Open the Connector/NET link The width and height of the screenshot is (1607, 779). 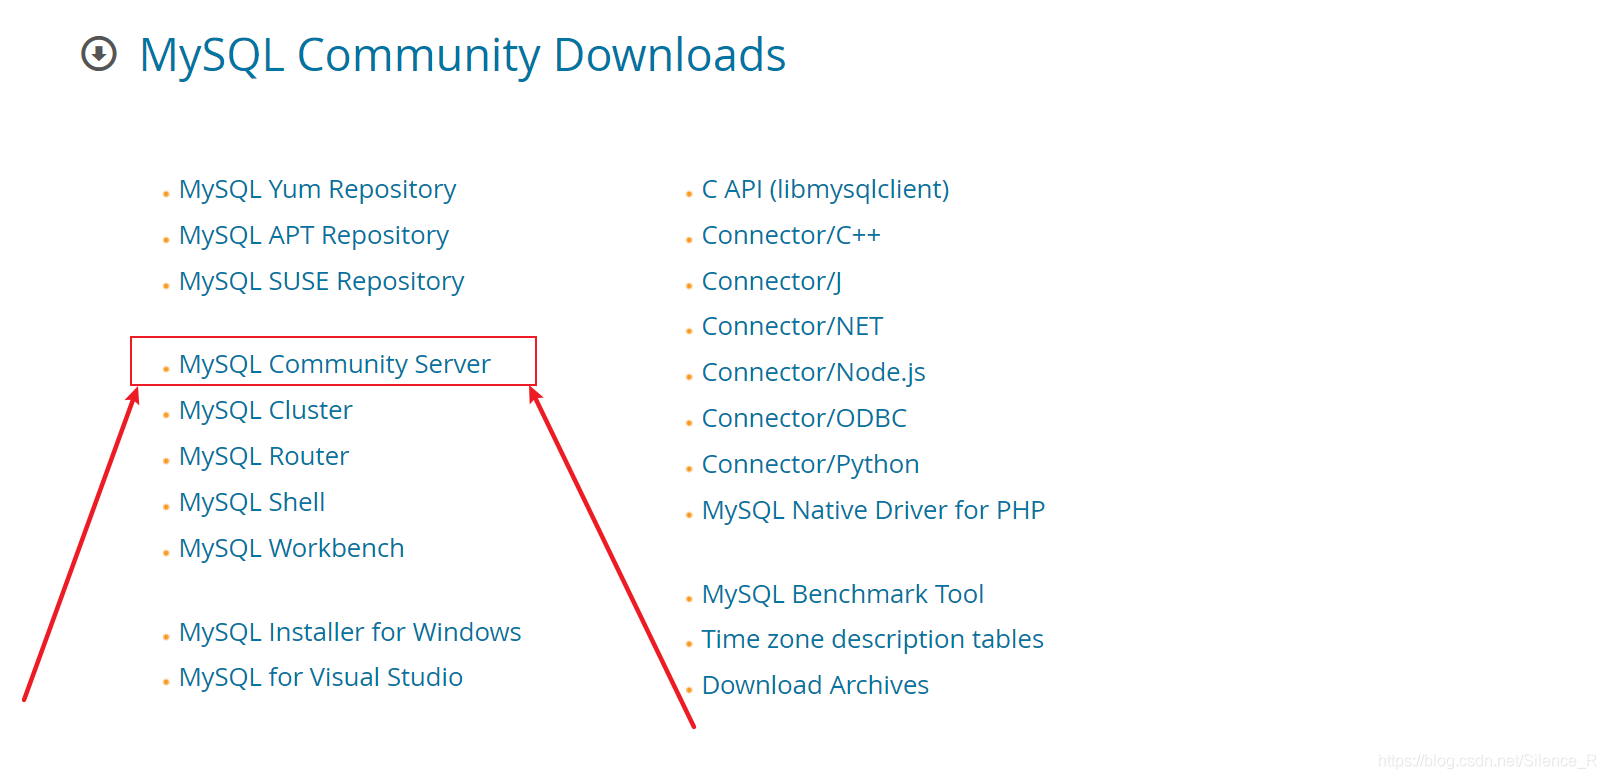click(x=792, y=327)
